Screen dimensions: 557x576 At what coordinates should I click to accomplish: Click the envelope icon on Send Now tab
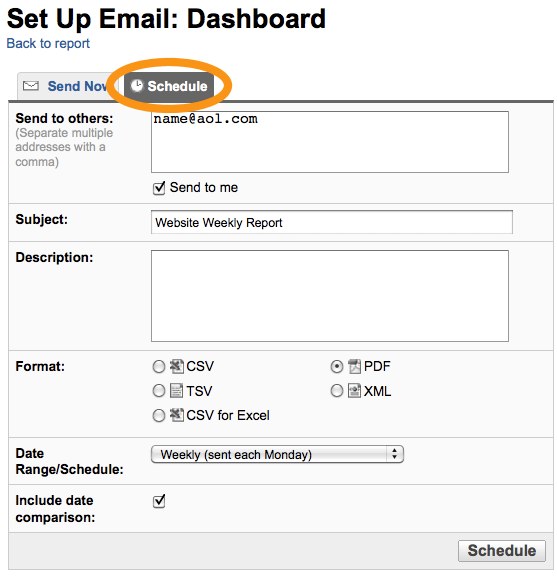tap(30, 86)
